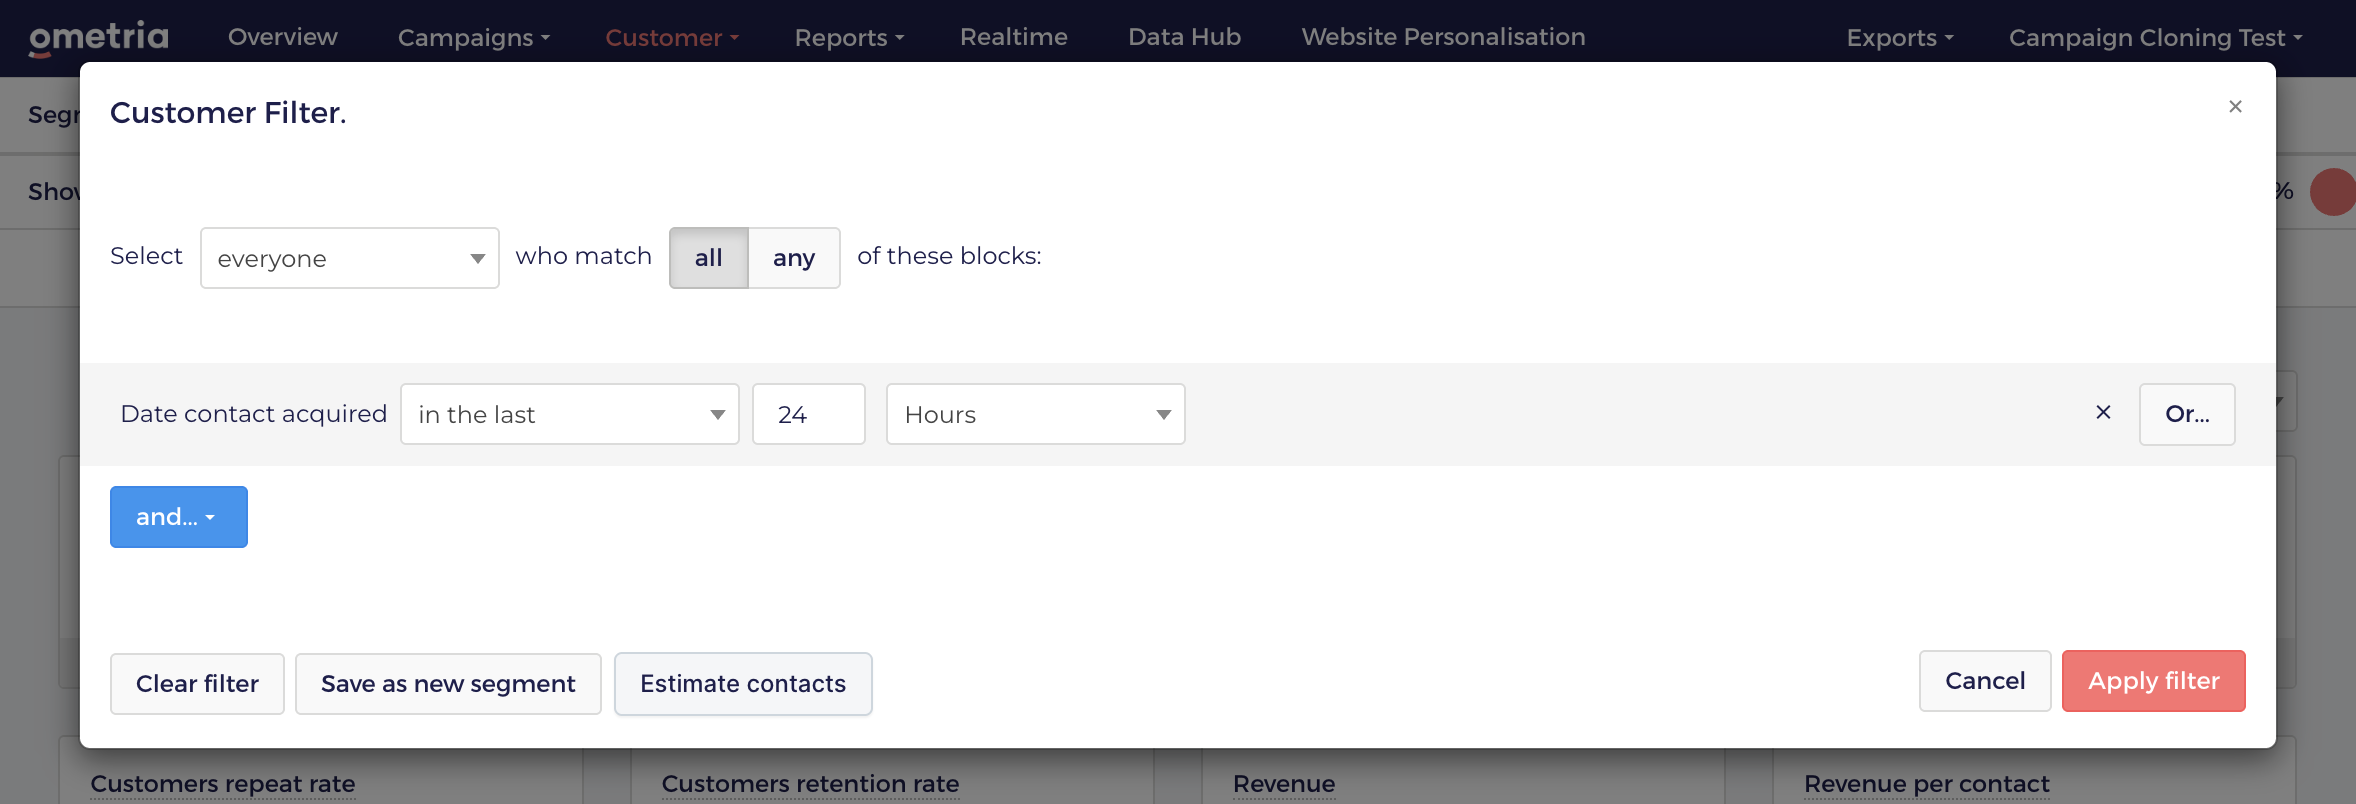2356x804 pixels.
Task: Click the 'Revenue' card heading
Action: (x=1284, y=784)
